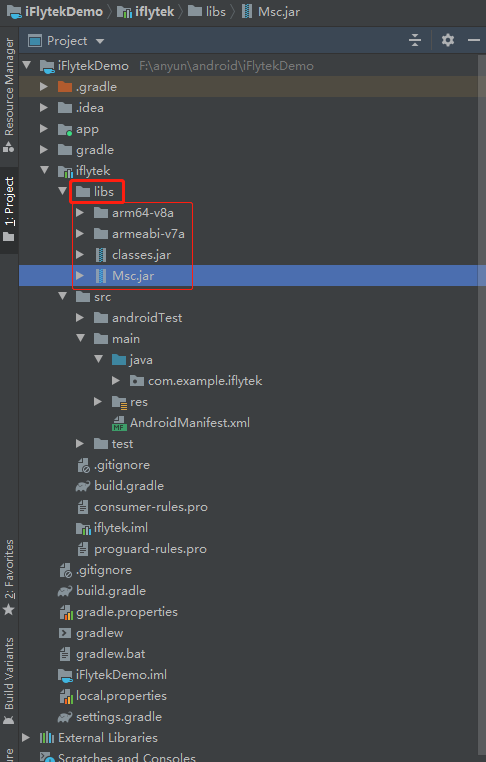Image resolution: width=486 pixels, height=762 pixels.
Task: Click the consumer-rules.pro file icon
Action: tap(83, 507)
